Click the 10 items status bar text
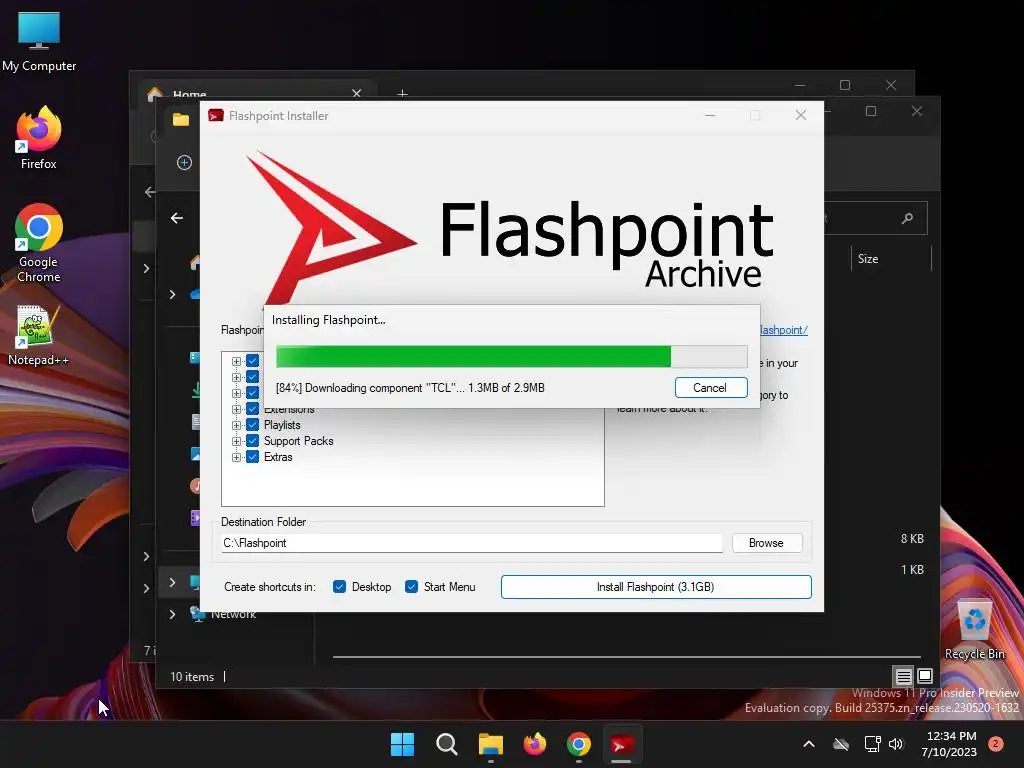Screen dimensions: 1024x768 coord(192,677)
